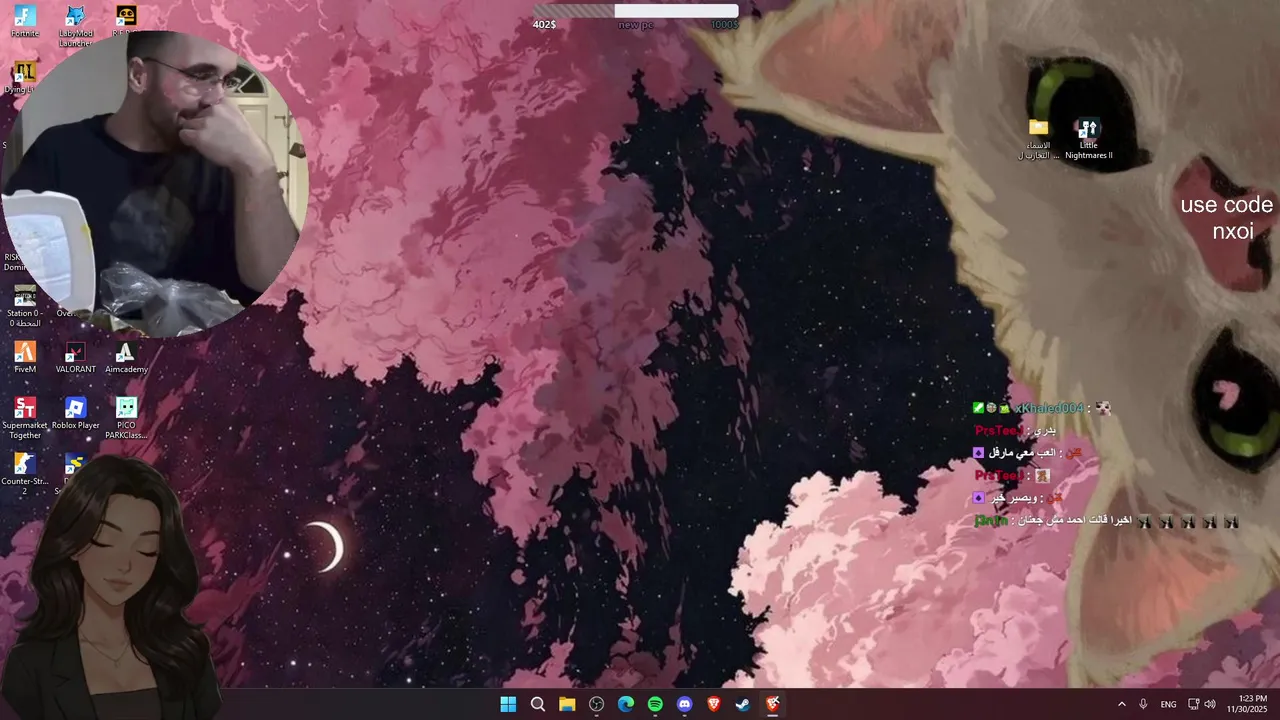Open the Little Nightmares II shortcut
The width and height of the screenshot is (1280, 720).
click(1088, 139)
